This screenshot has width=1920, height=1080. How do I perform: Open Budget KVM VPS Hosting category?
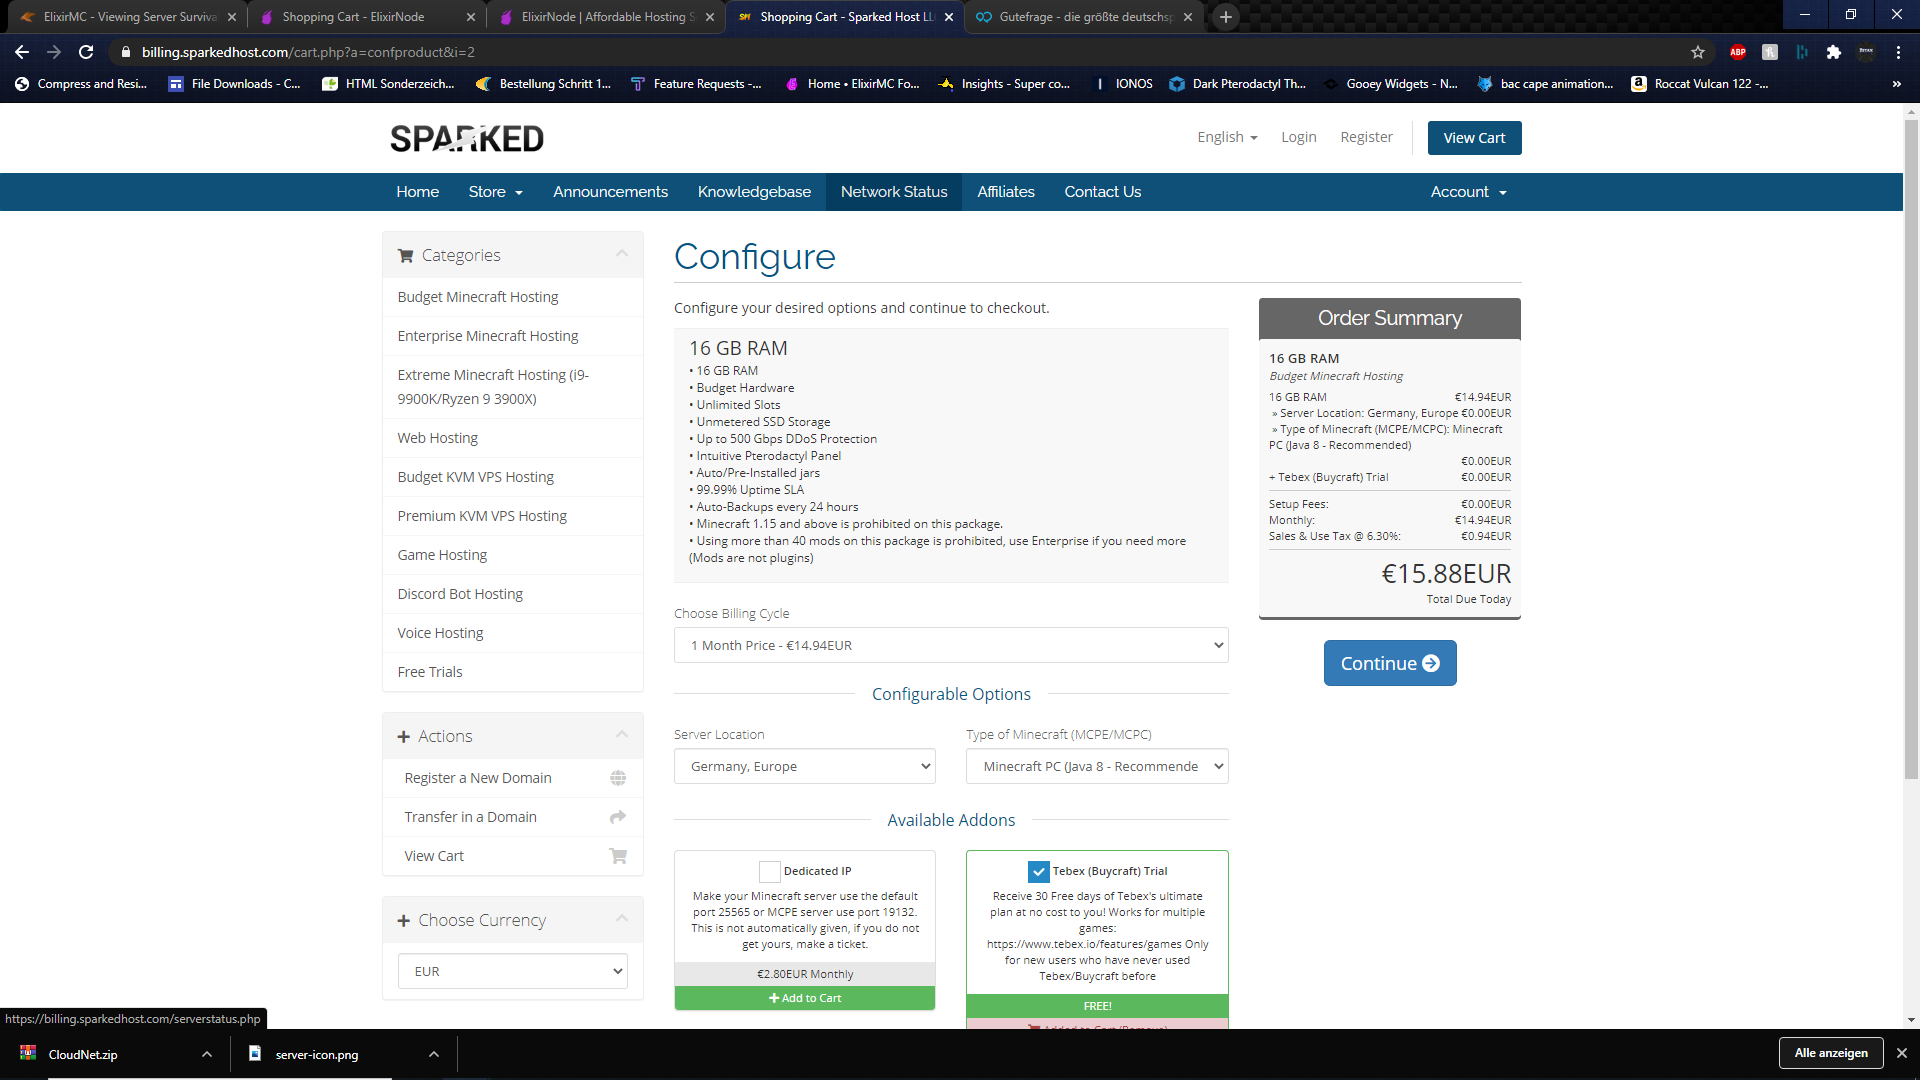pos(475,477)
